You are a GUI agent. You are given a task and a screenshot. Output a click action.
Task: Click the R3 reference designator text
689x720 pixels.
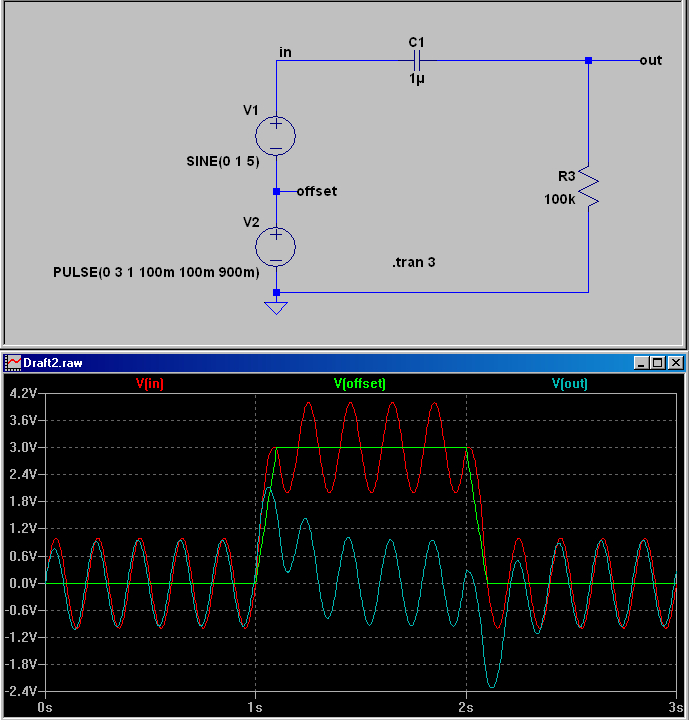pyautogui.click(x=566, y=176)
